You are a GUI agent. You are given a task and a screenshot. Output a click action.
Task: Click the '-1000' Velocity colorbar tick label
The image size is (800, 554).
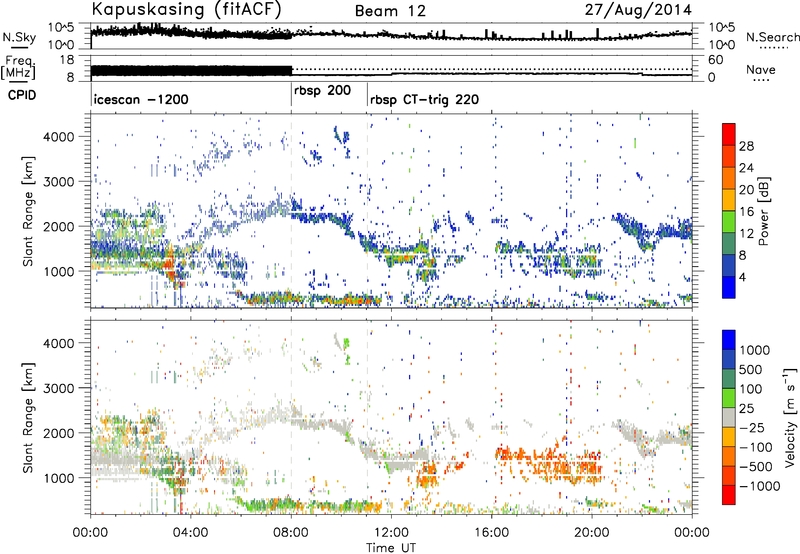coord(760,486)
